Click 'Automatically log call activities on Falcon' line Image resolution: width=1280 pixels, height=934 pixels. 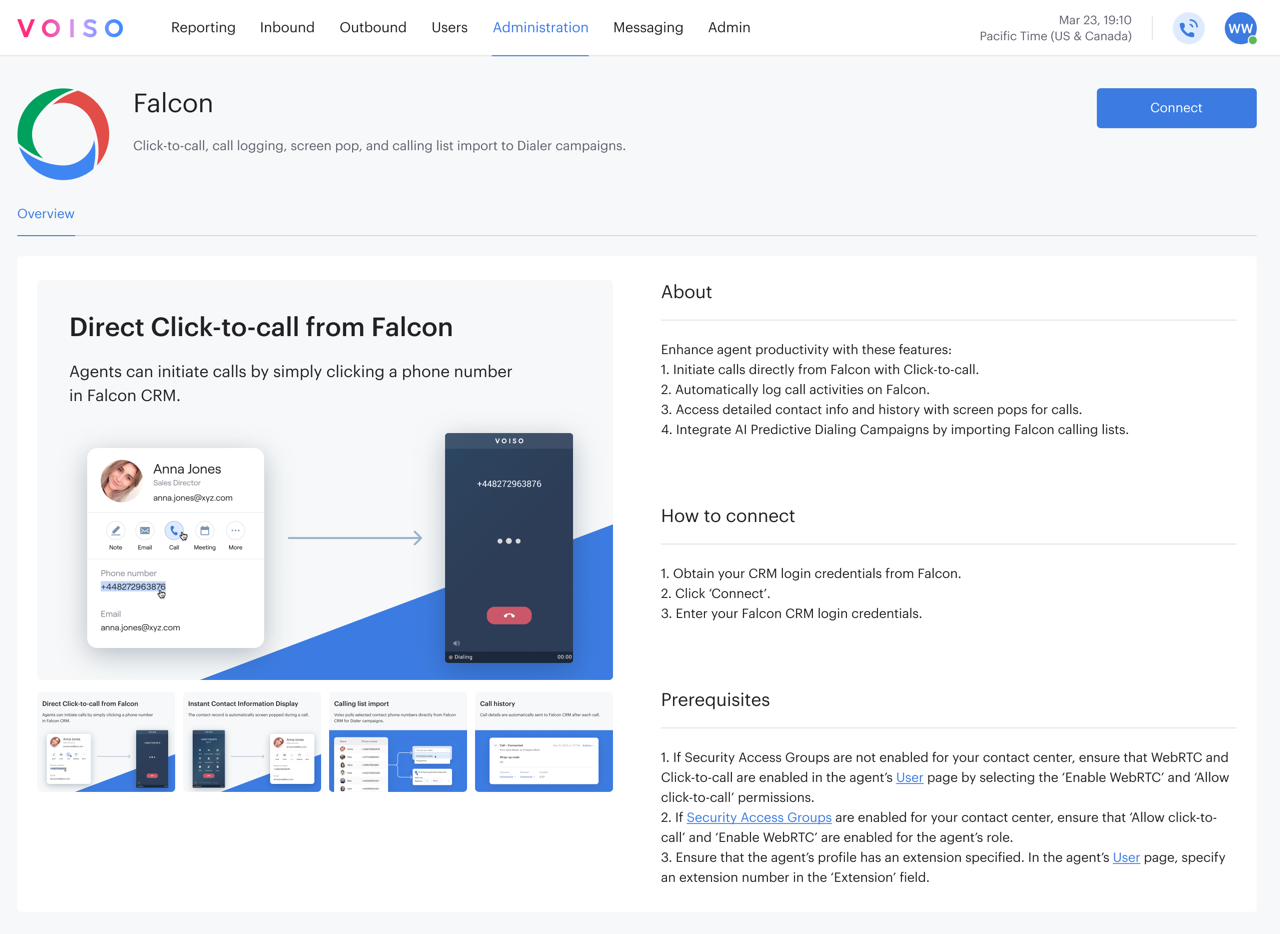795,390
